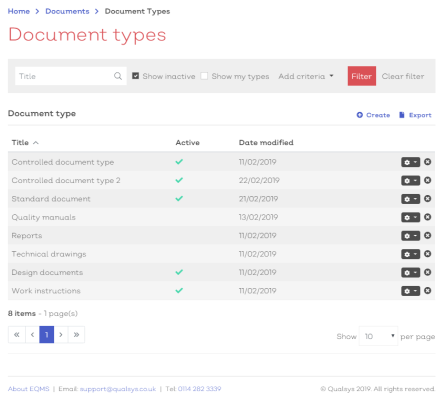Expand the Add criteria dropdown
446x400 pixels.
click(x=306, y=76)
